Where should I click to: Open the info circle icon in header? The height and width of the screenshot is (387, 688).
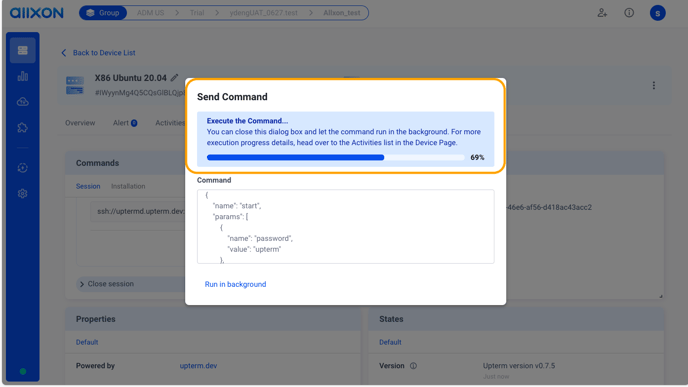pos(629,13)
